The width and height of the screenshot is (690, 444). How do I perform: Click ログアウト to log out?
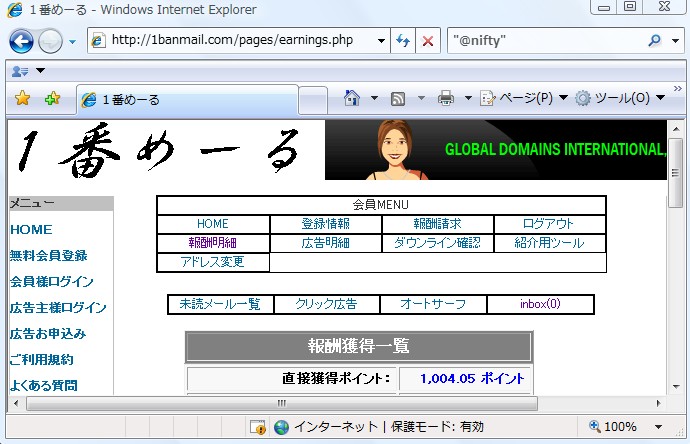point(548,224)
